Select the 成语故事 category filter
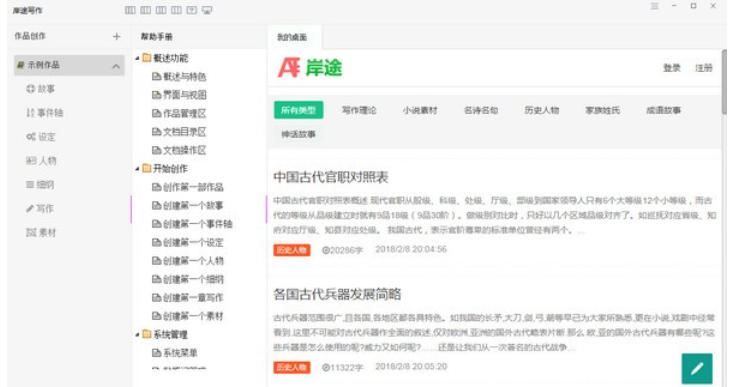 click(x=663, y=110)
